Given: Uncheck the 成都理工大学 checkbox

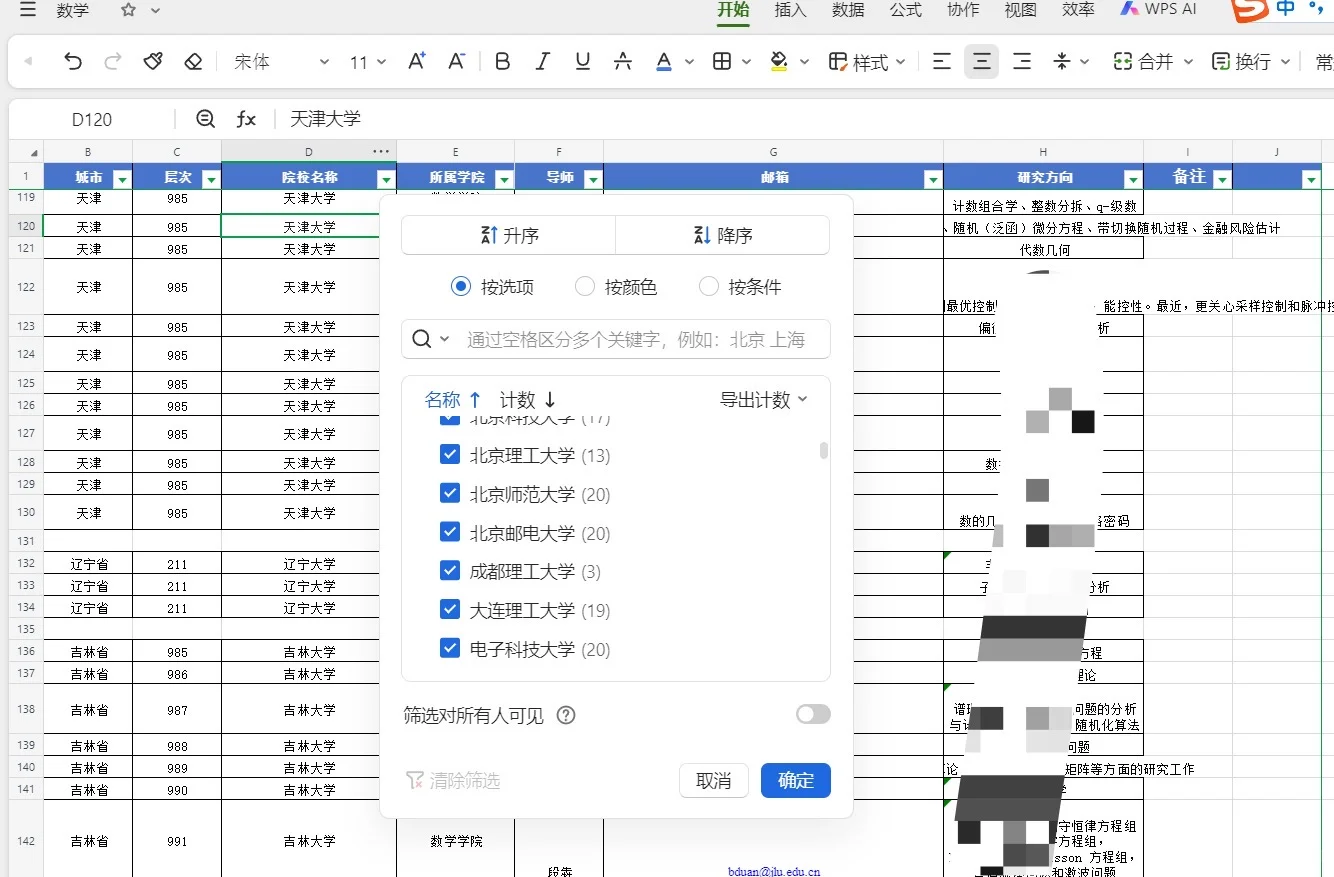Looking at the screenshot, I should (450, 571).
